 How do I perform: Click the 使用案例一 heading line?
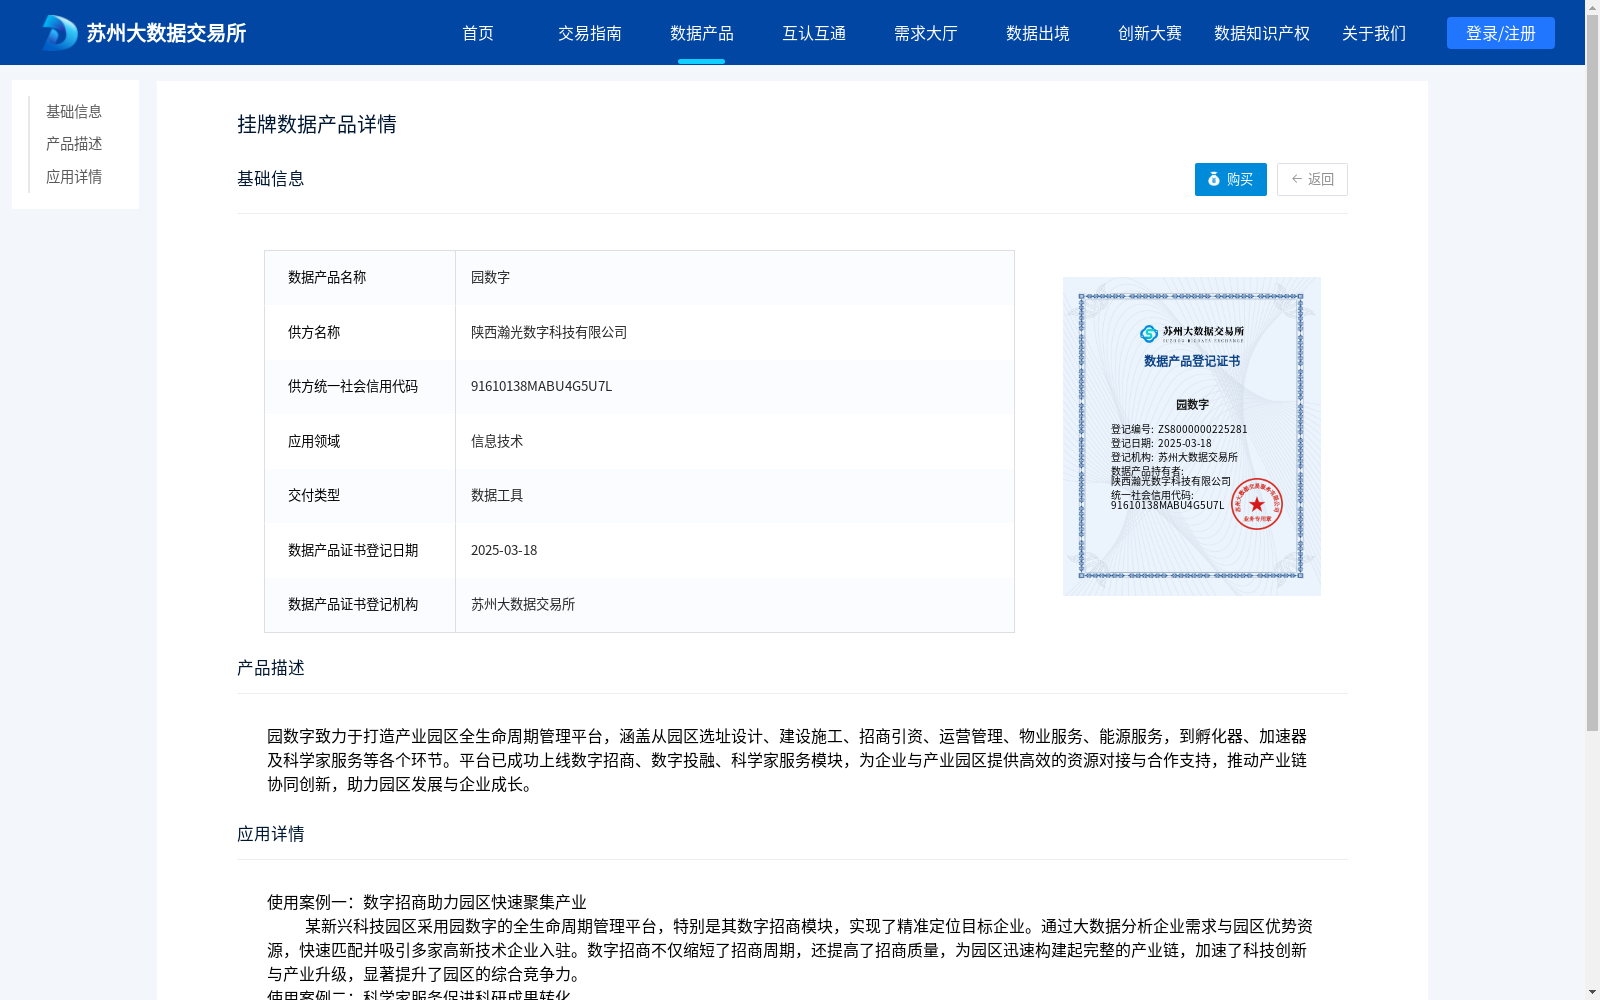427,902
